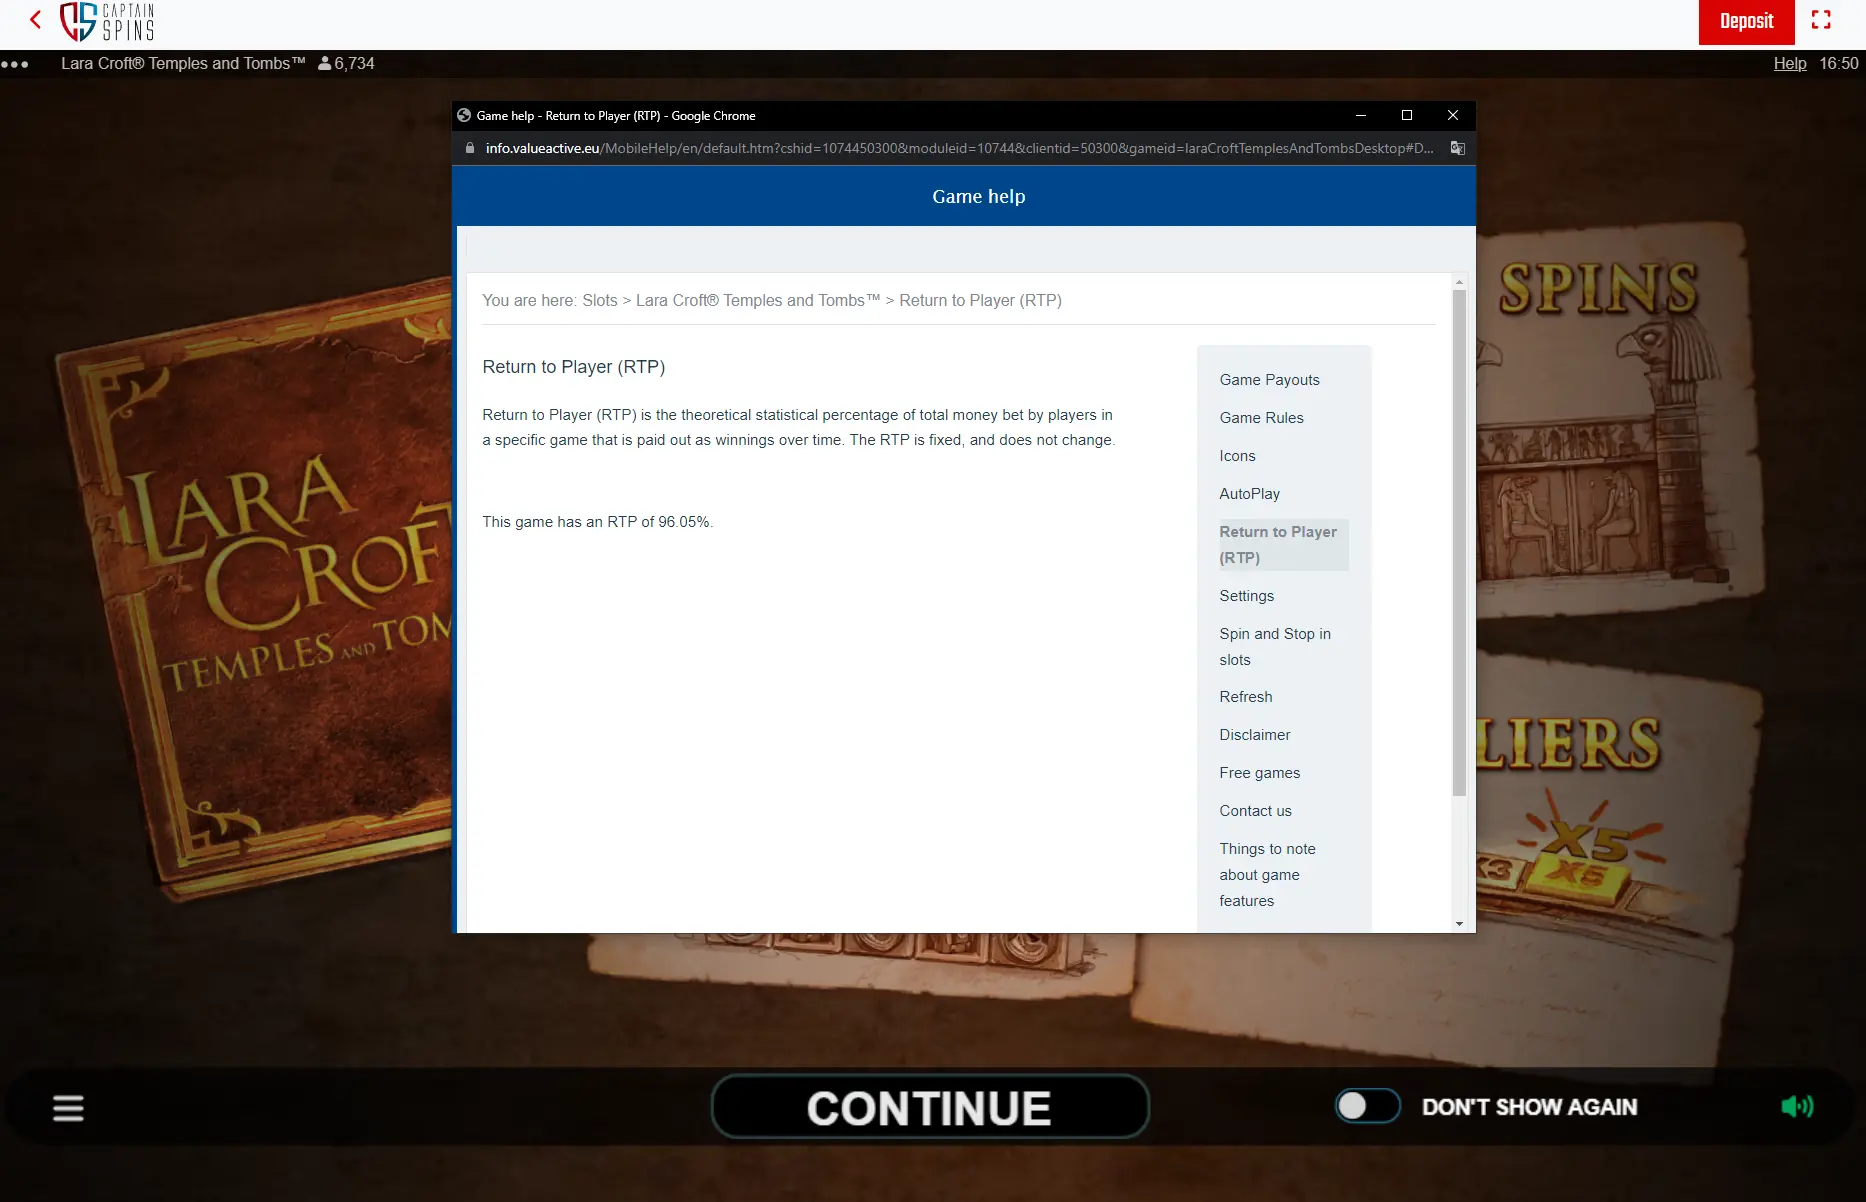
Task: Click the scrollbar up arrow
Action: pos(1459,281)
